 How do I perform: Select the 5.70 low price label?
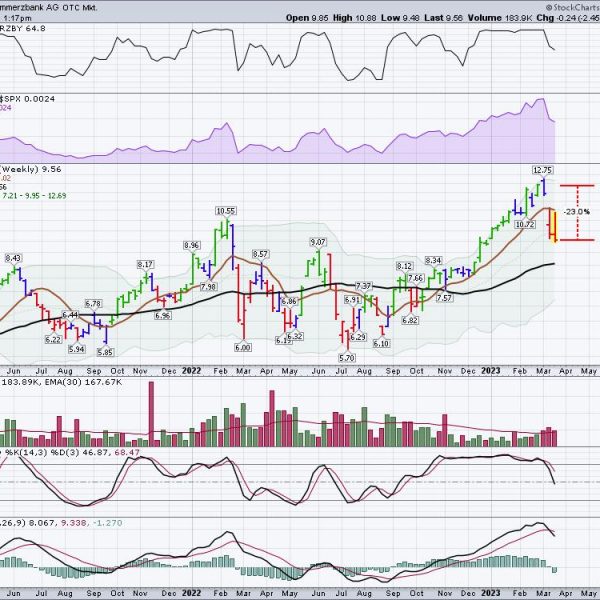(x=347, y=358)
